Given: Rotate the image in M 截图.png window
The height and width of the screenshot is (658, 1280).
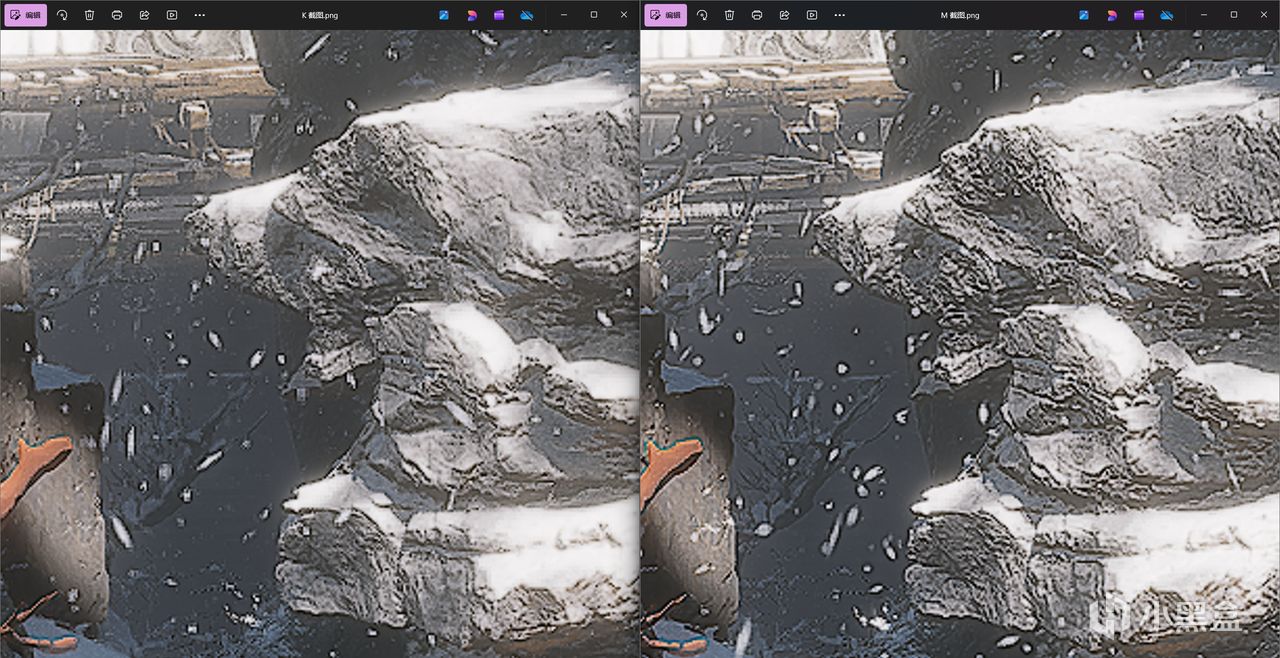Looking at the screenshot, I should pyautogui.click(x=702, y=15).
